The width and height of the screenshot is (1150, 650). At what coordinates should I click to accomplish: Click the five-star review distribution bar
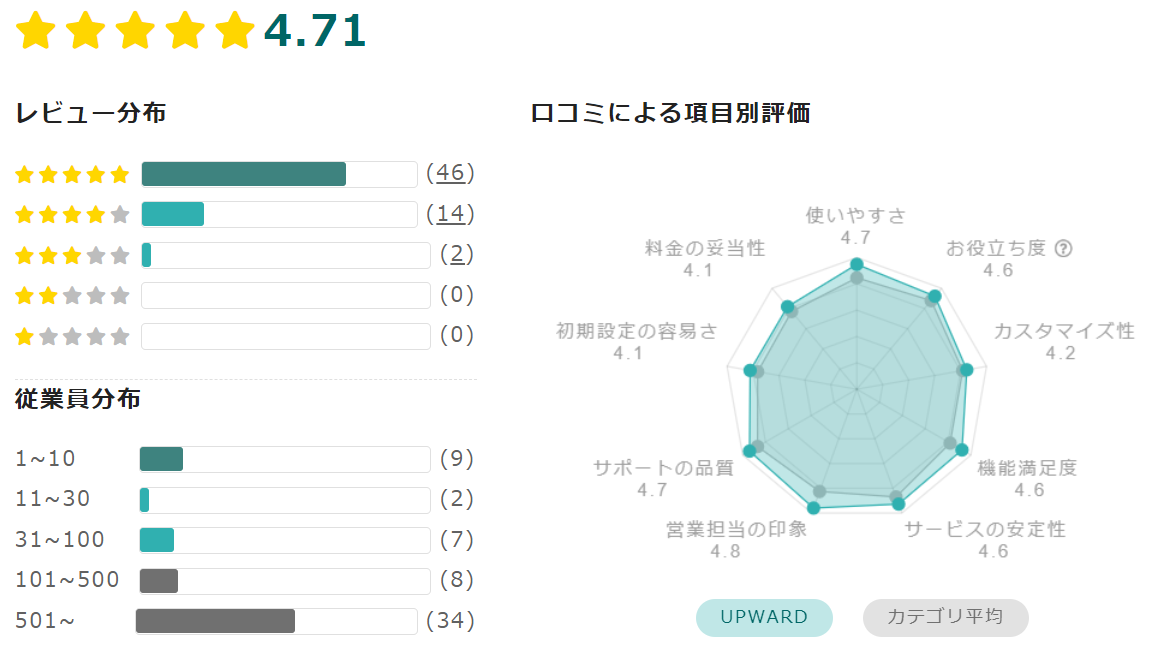tap(279, 174)
